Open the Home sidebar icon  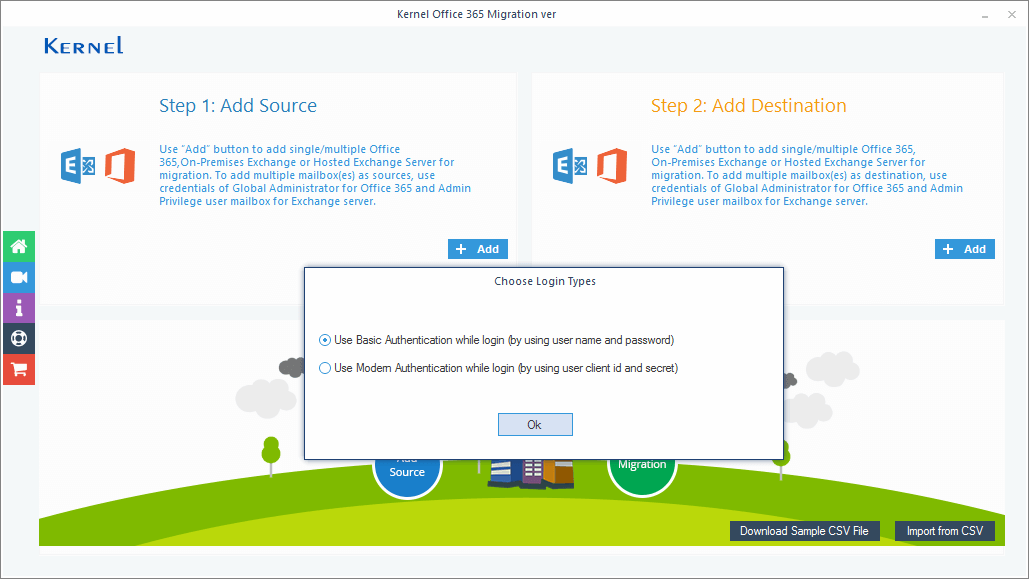pos(19,247)
